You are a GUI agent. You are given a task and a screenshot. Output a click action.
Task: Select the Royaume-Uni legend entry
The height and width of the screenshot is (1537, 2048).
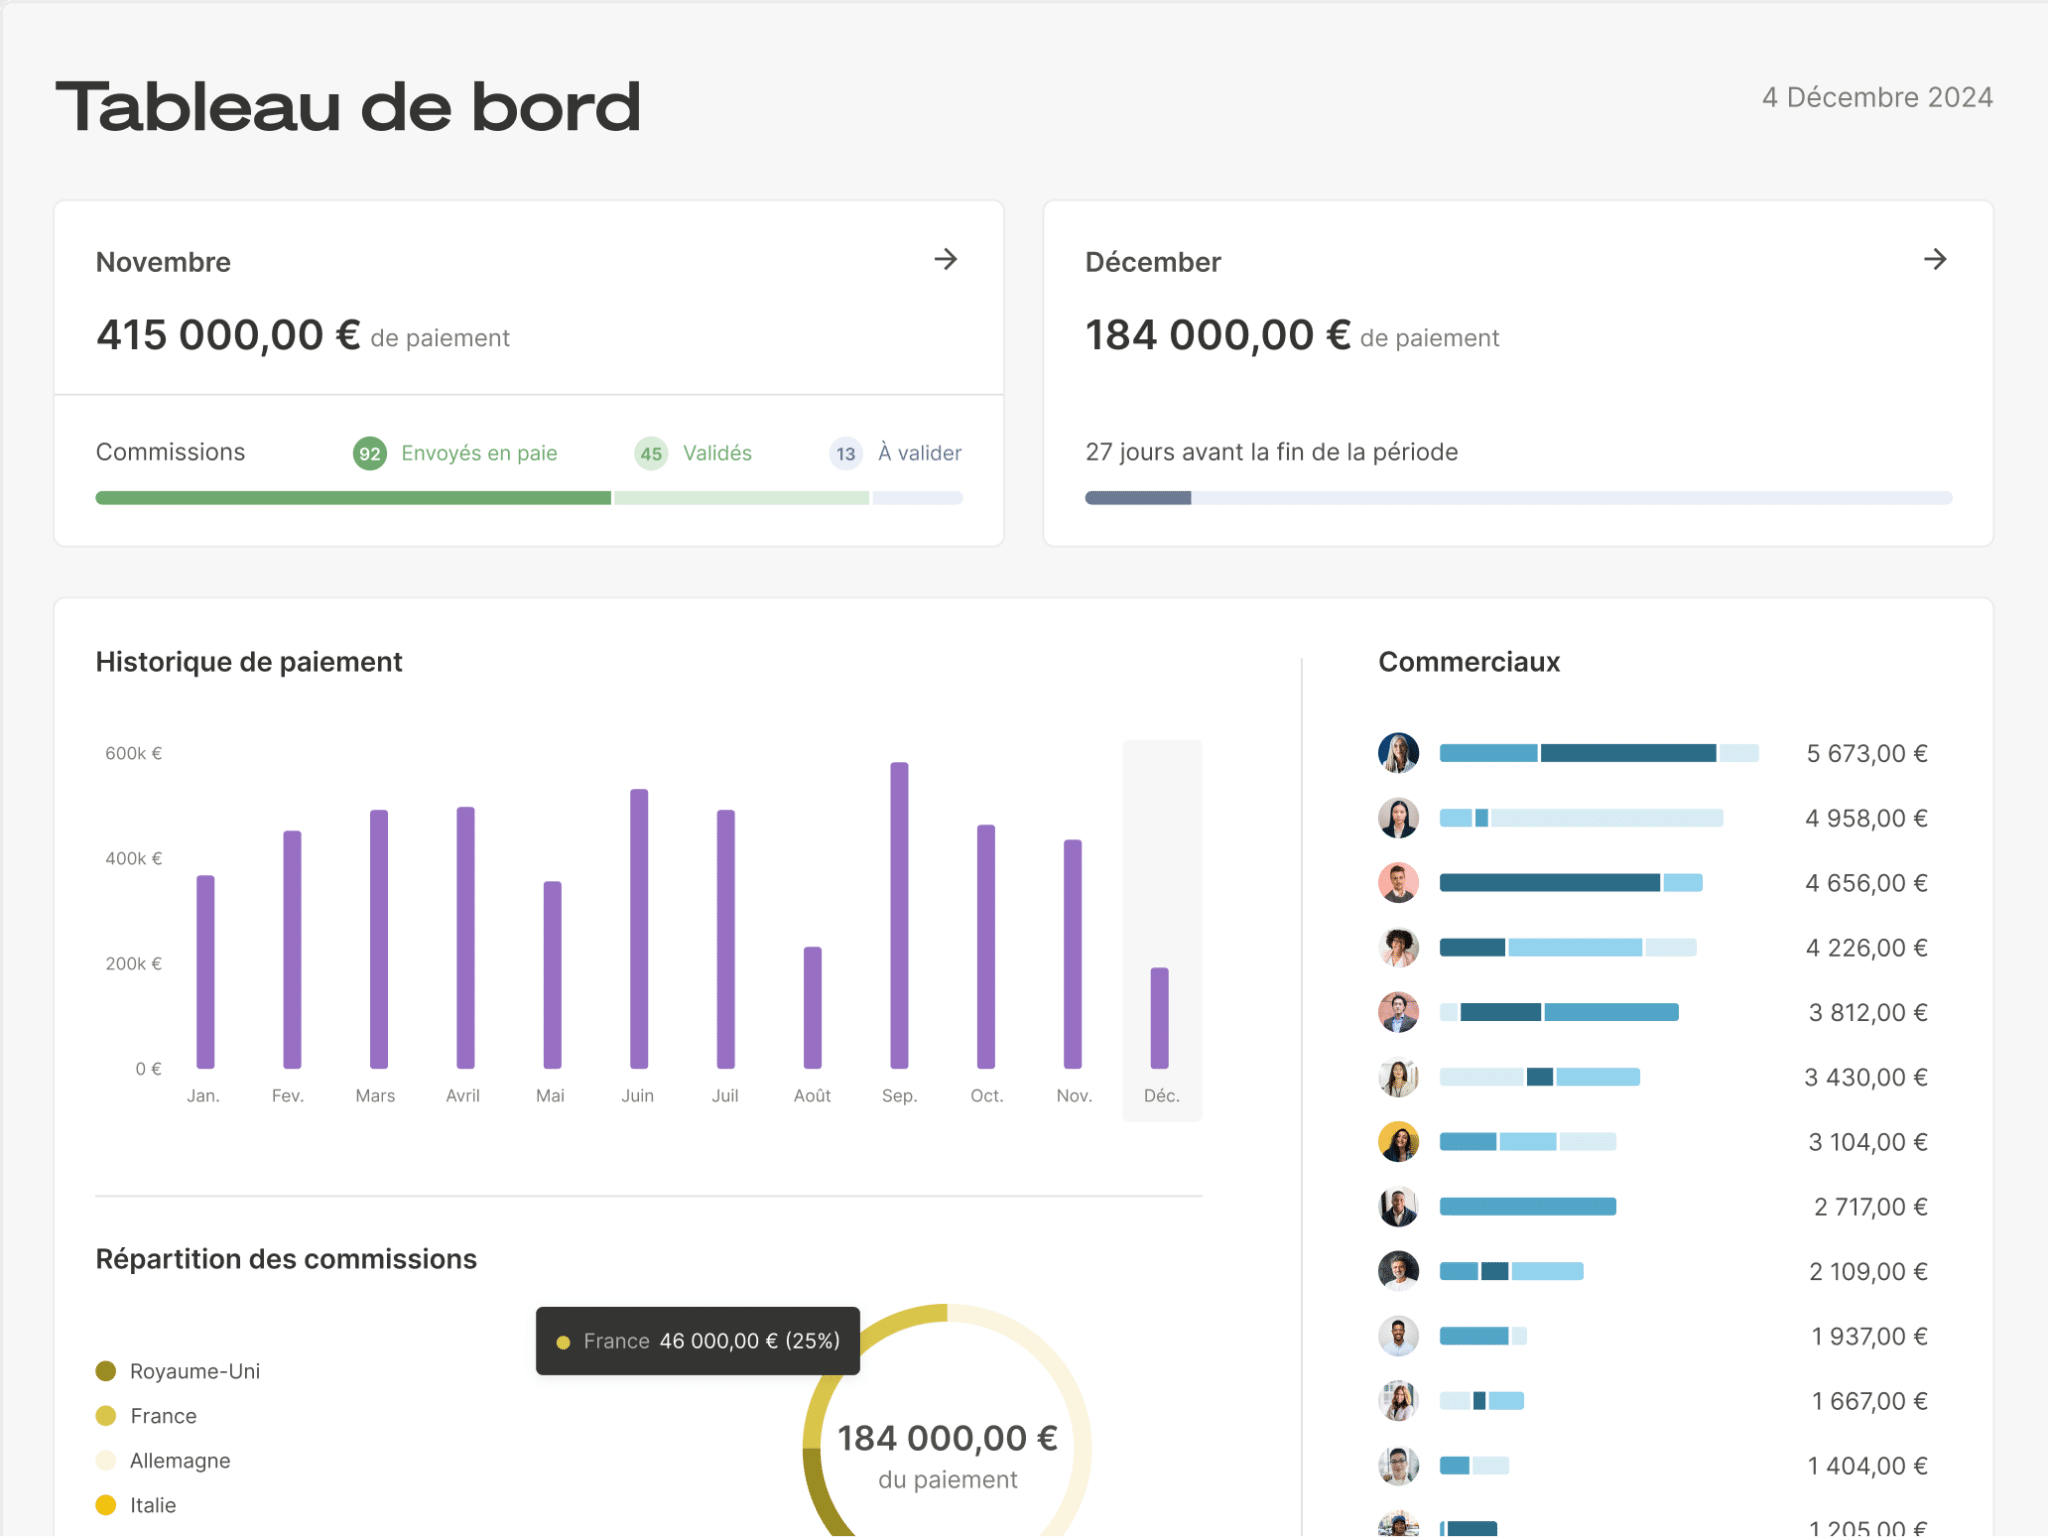[x=195, y=1371]
